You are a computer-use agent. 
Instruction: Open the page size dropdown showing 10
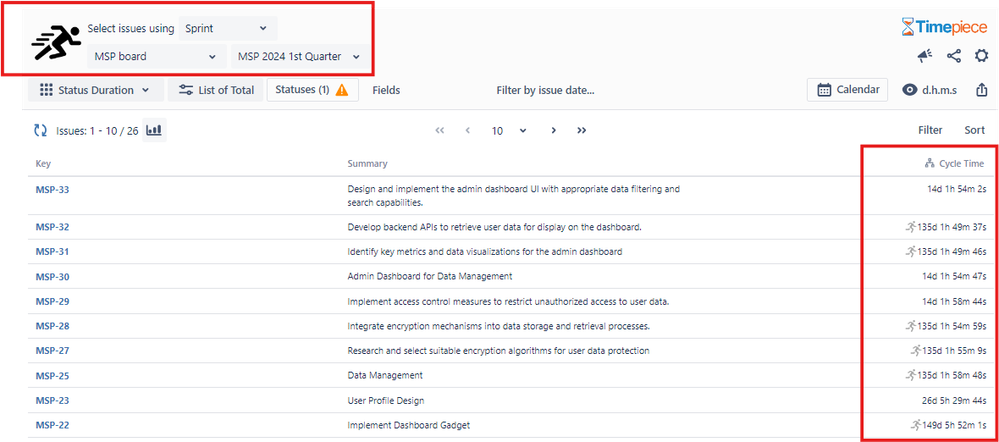point(509,131)
